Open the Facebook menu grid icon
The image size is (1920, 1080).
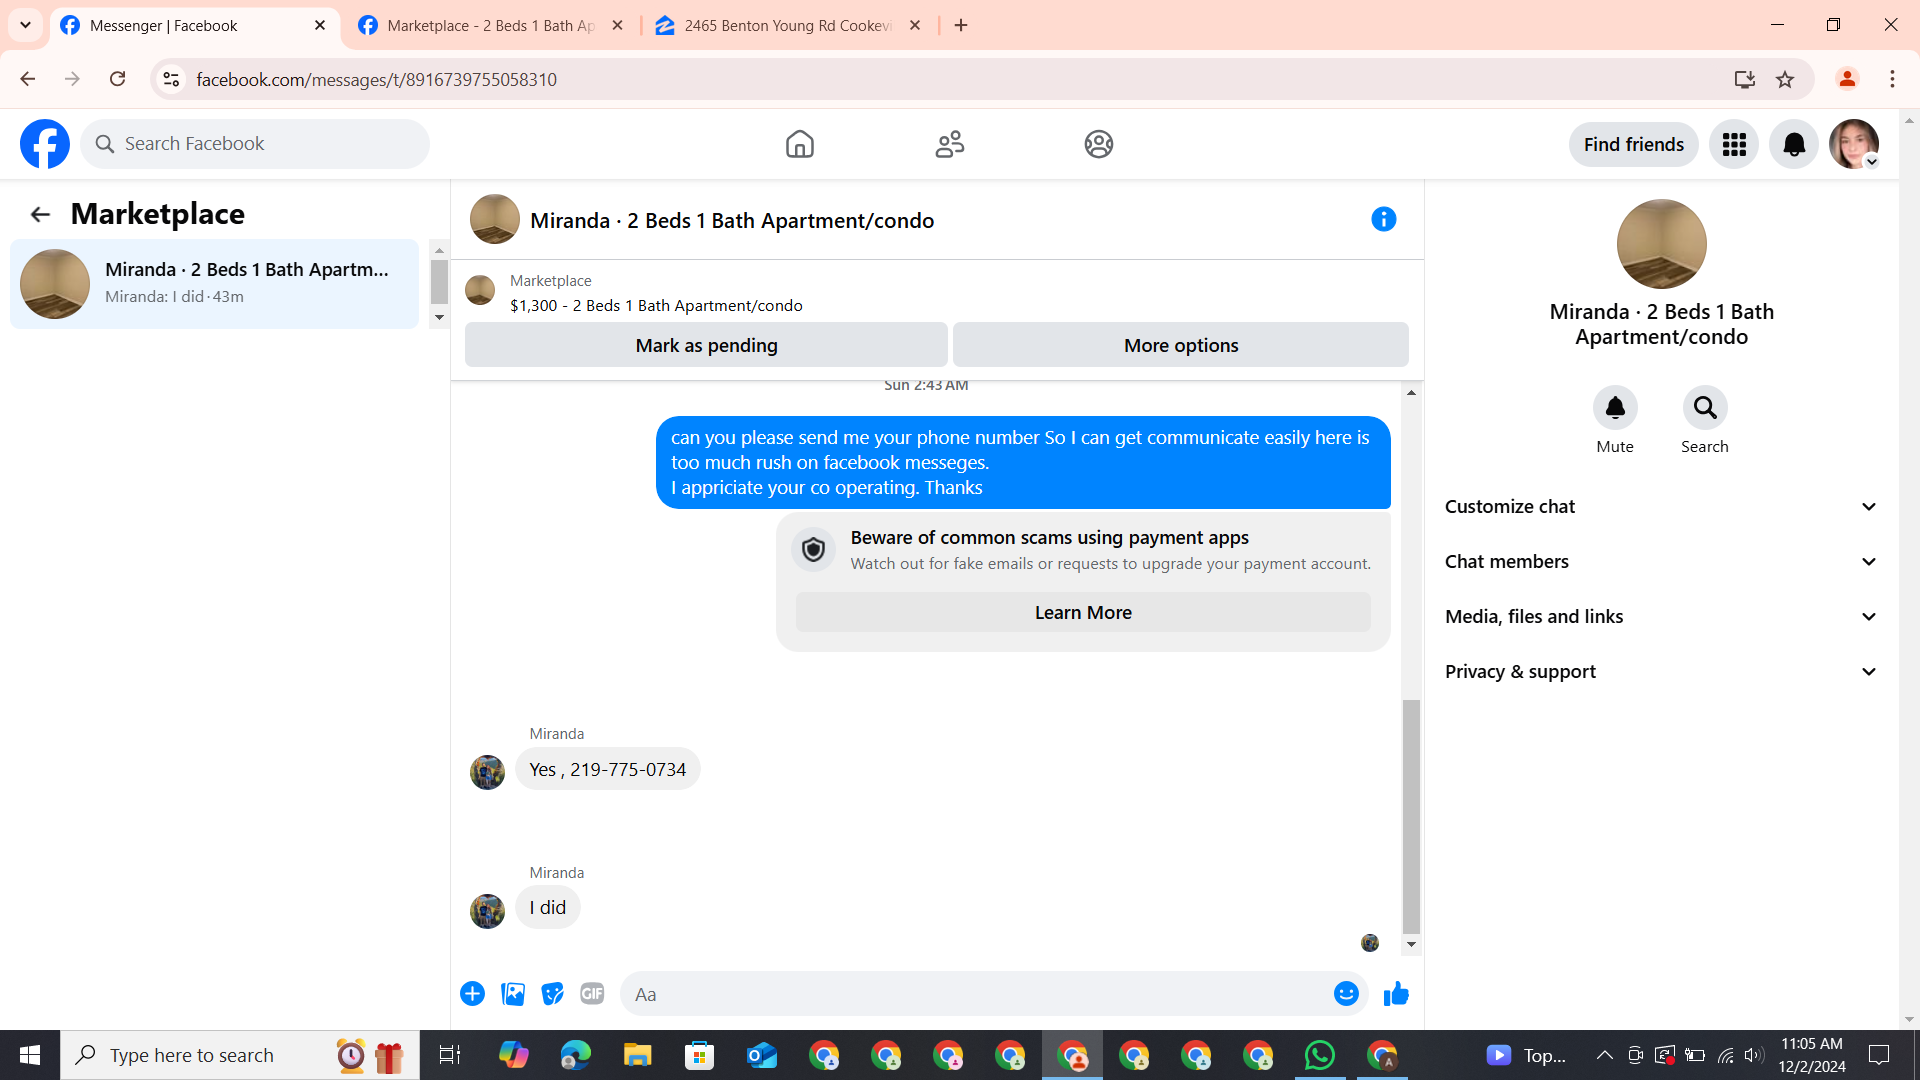point(1734,144)
